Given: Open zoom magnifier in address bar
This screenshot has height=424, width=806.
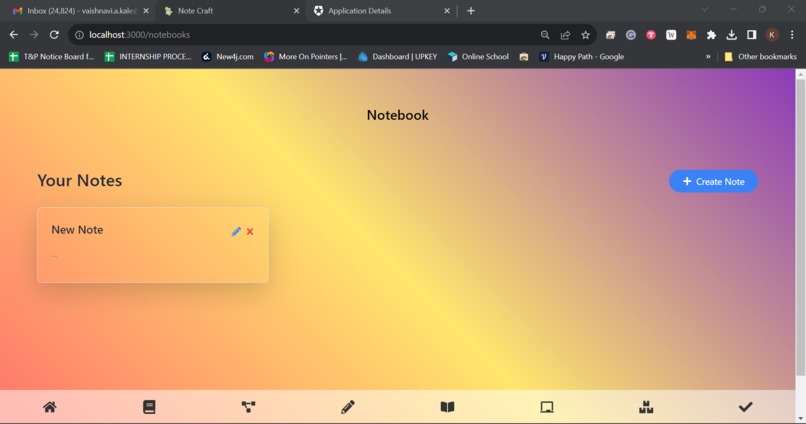Looking at the screenshot, I should (545, 35).
